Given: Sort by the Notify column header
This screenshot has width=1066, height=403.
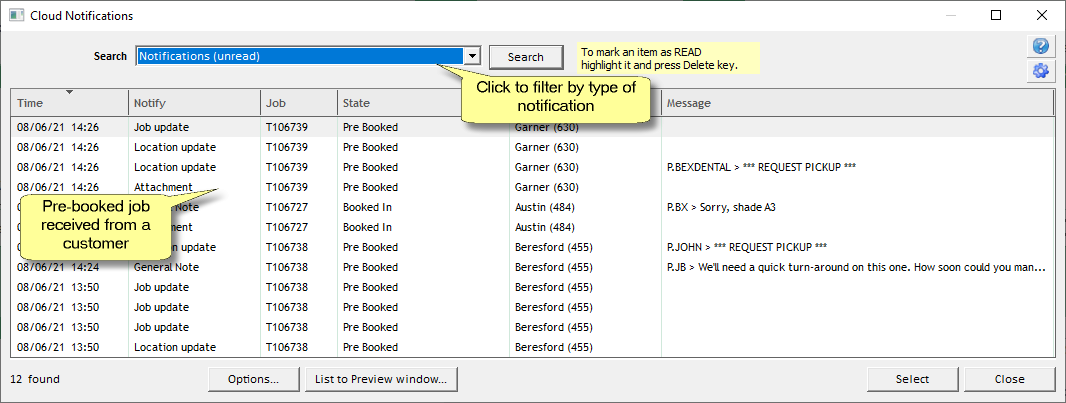Looking at the screenshot, I should coord(195,104).
